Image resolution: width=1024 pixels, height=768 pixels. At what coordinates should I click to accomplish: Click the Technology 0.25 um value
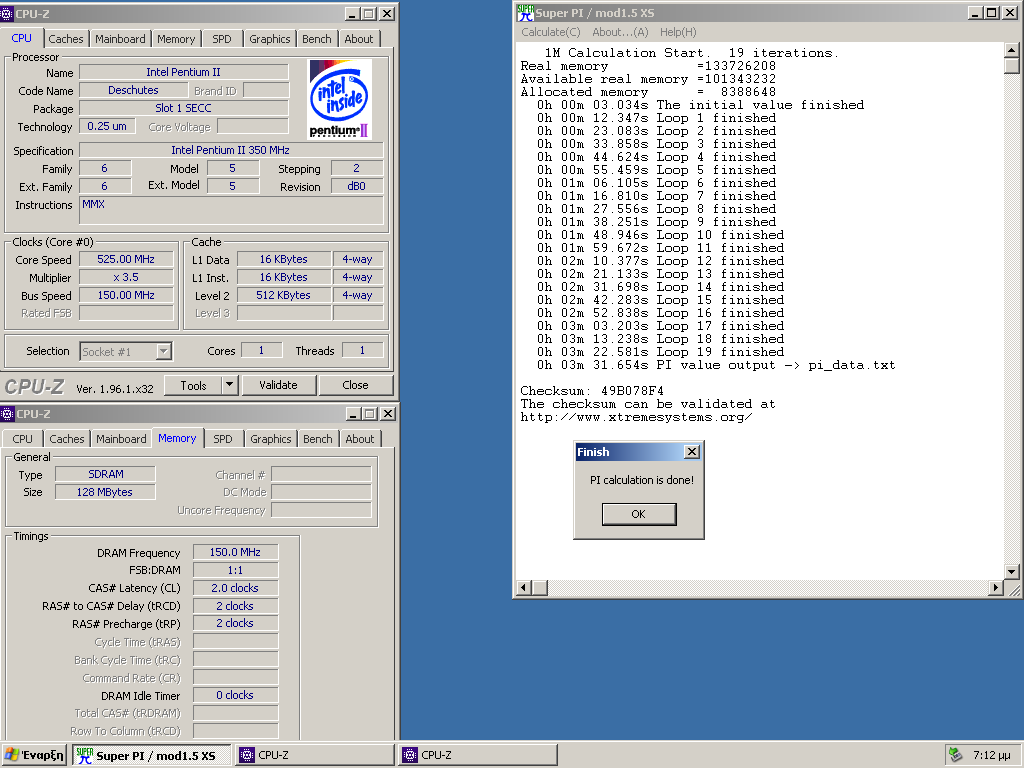pos(107,126)
